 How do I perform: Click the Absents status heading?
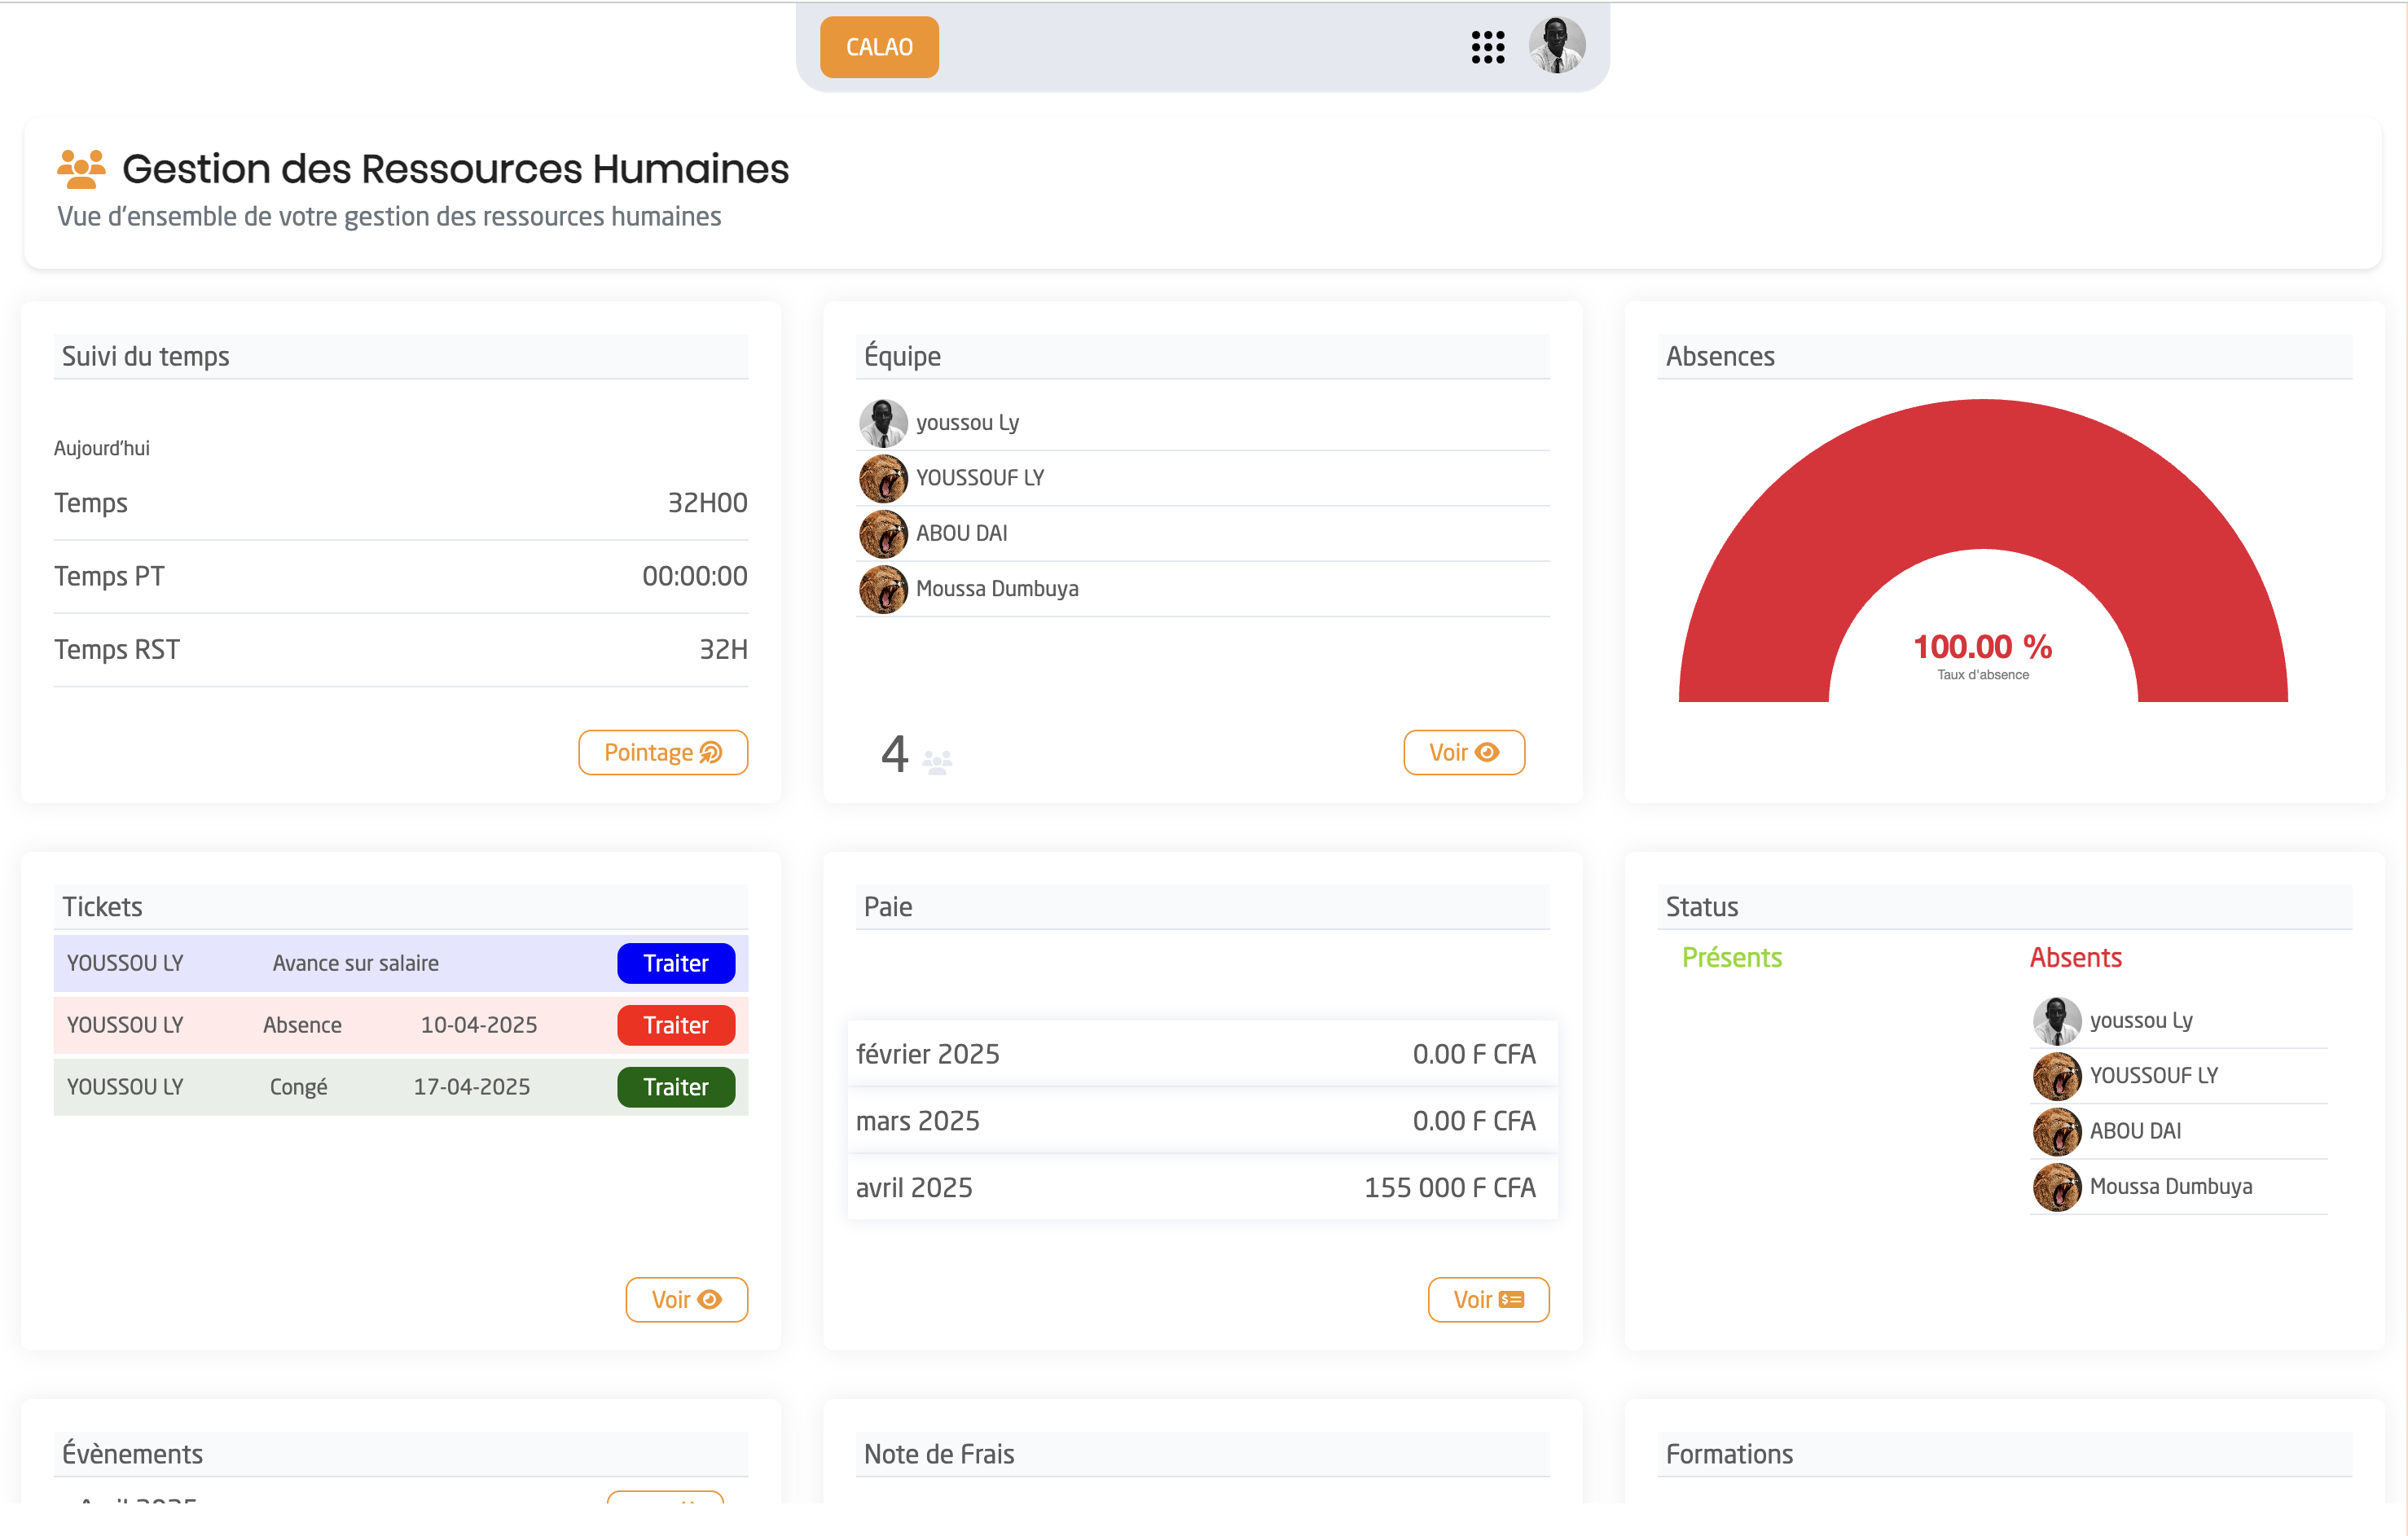pyautogui.click(x=2075, y=957)
